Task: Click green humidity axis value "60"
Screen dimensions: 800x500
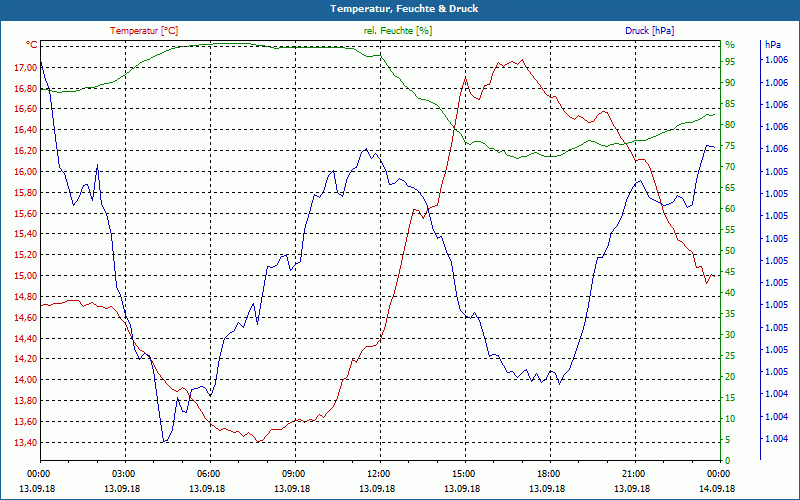Action: click(x=730, y=209)
